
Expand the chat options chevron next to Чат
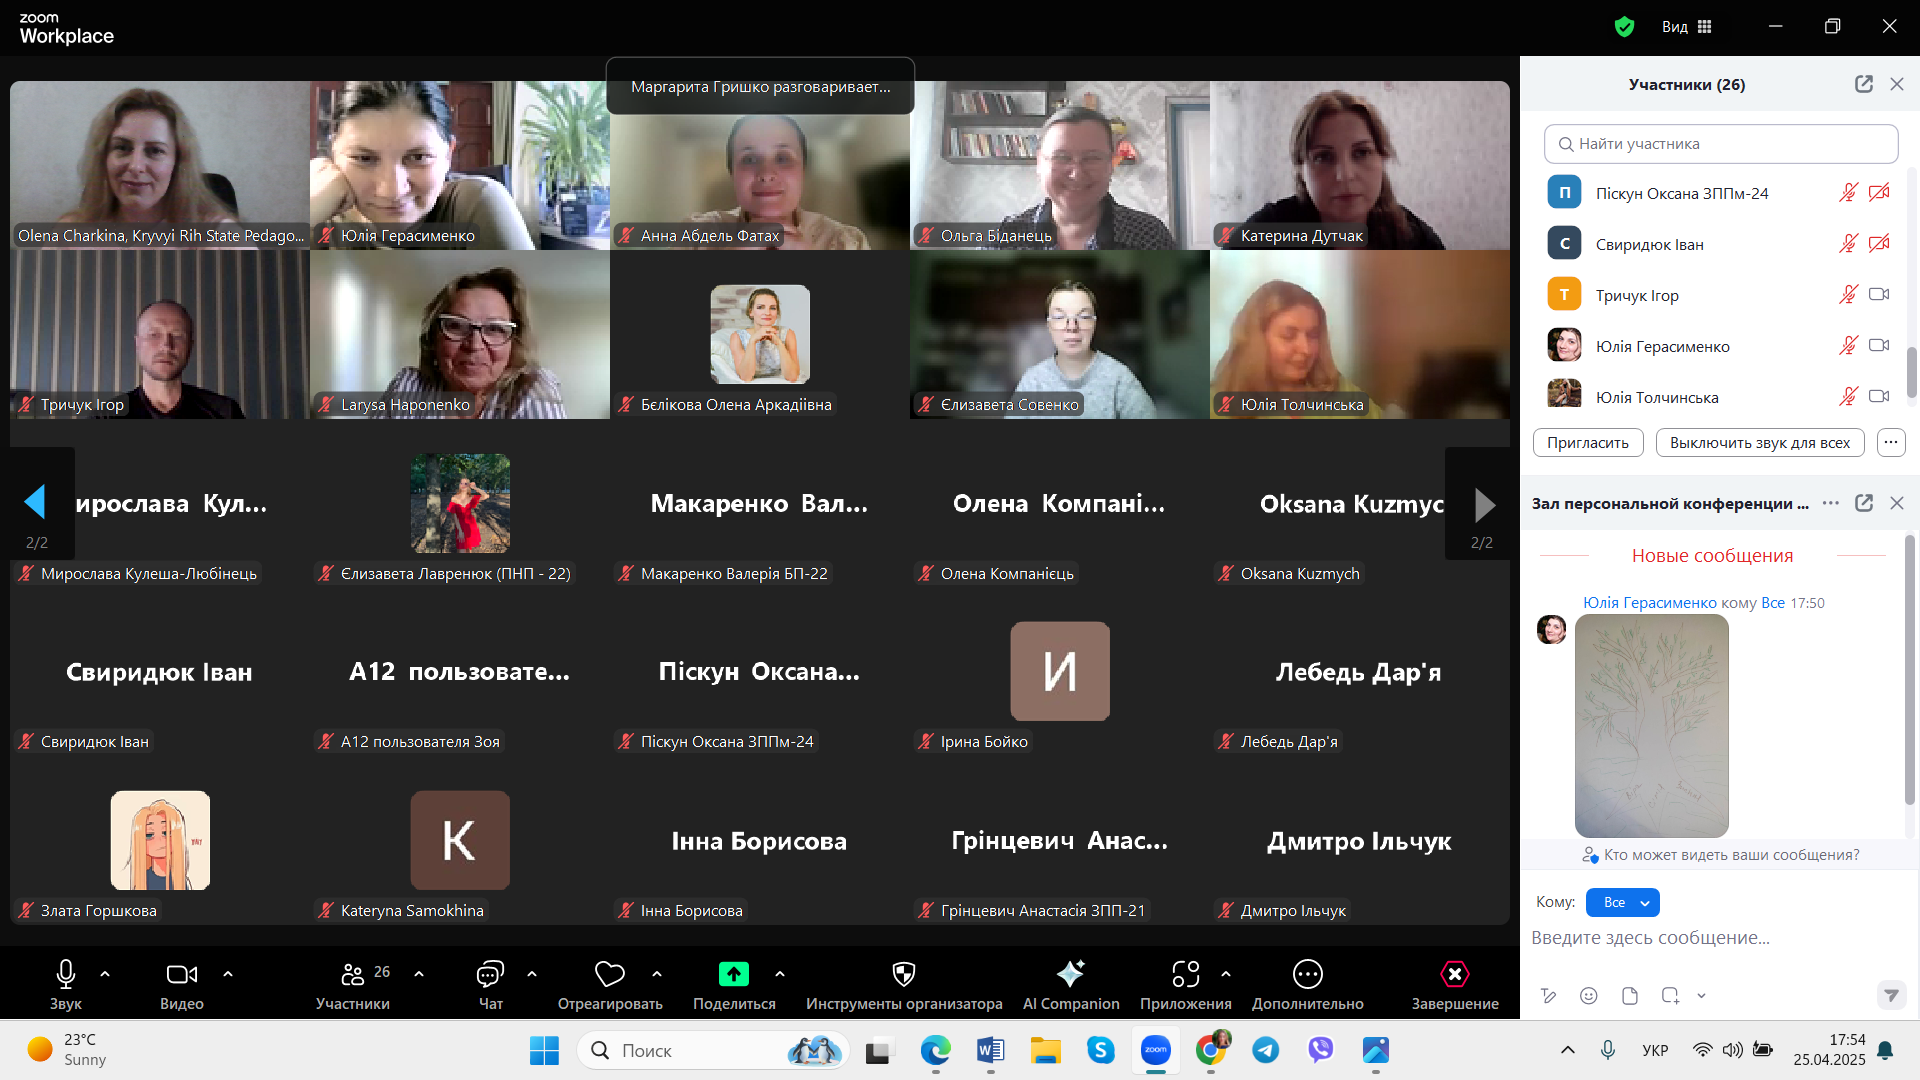click(x=532, y=973)
